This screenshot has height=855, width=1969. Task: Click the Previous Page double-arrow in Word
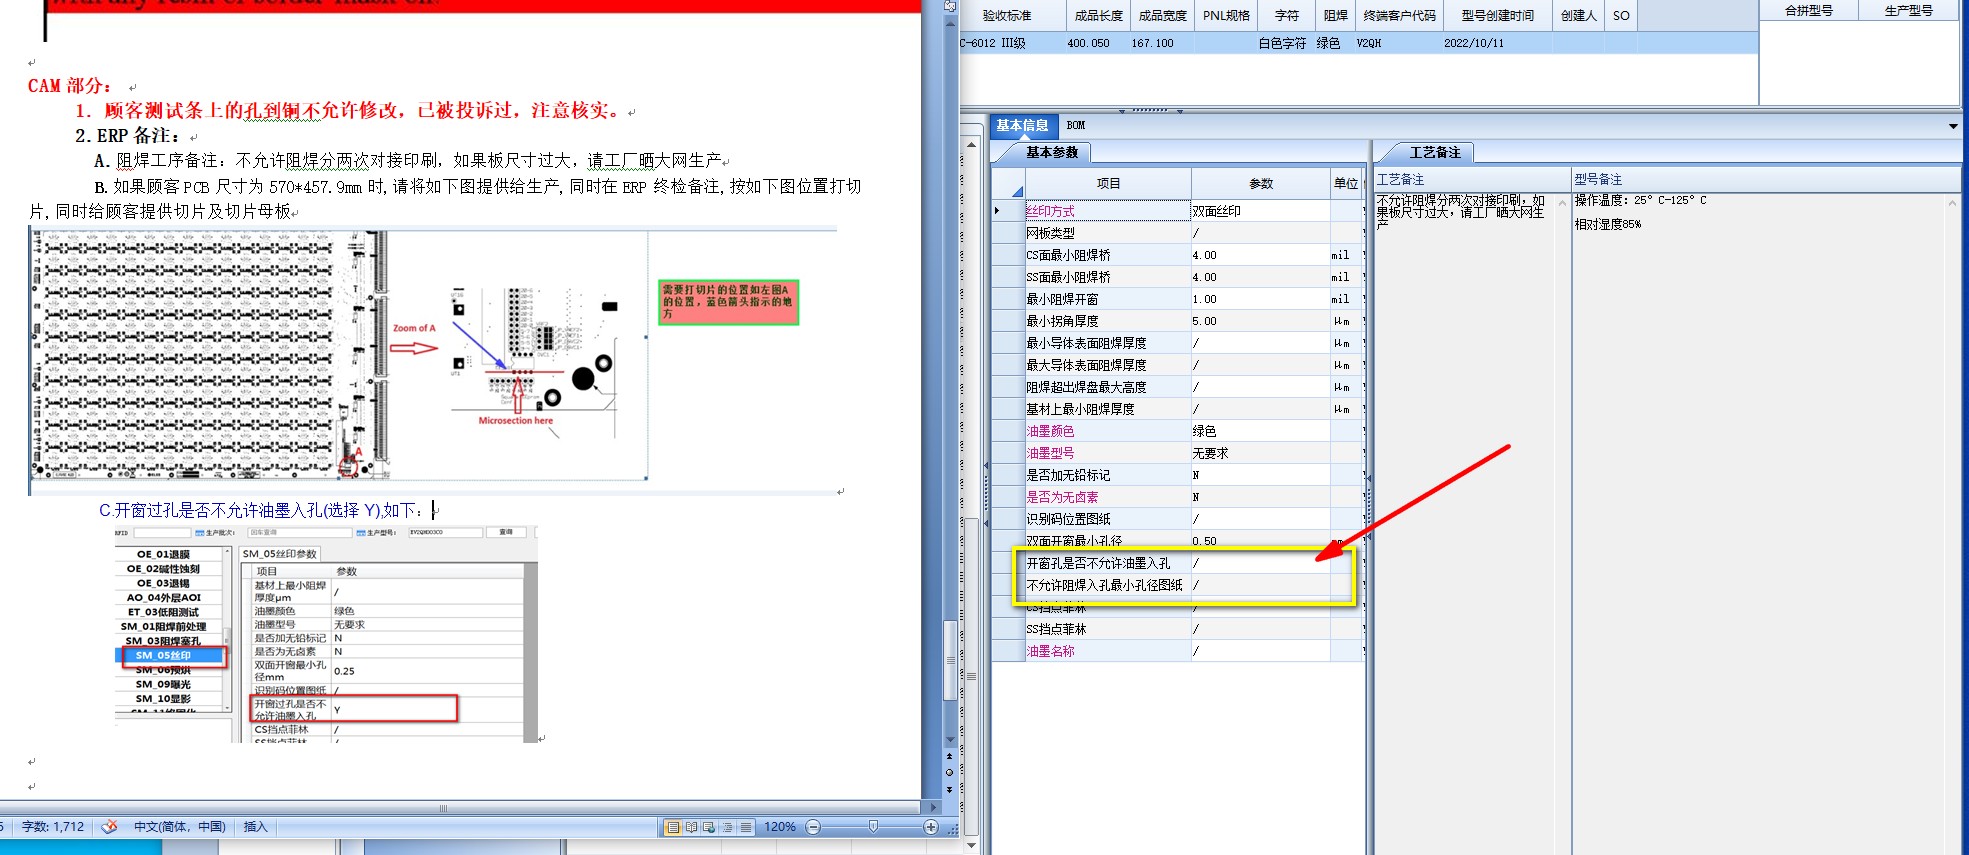pyautogui.click(x=949, y=756)
